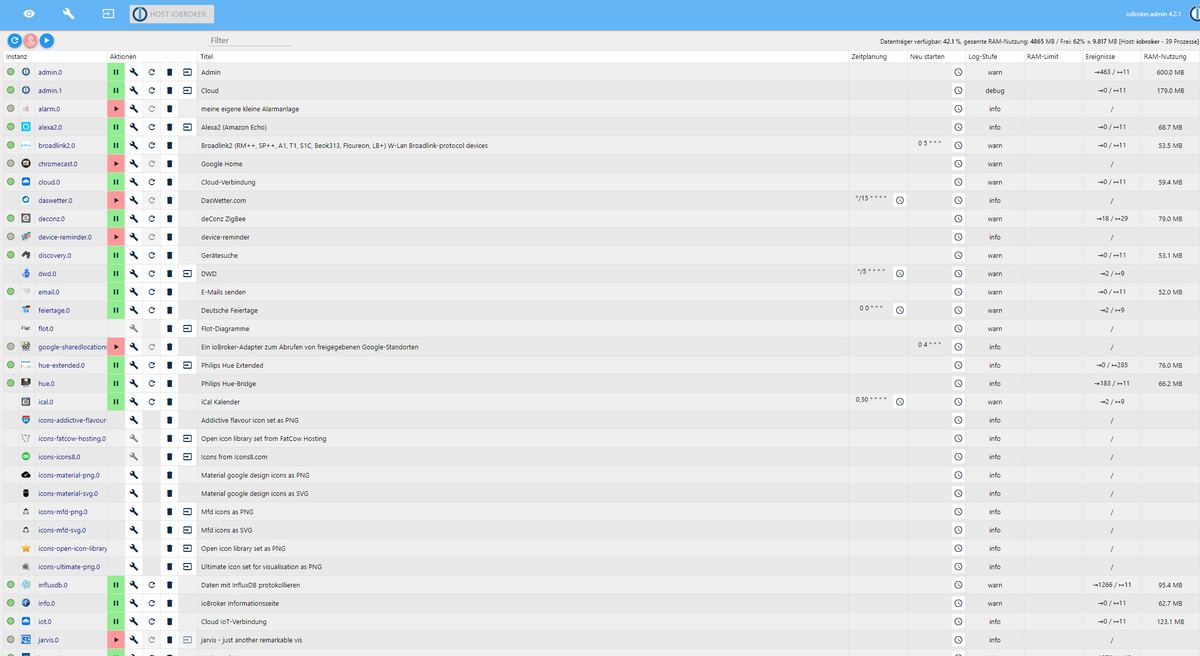Change admin.1 log level 'debug'

(995, 91)
